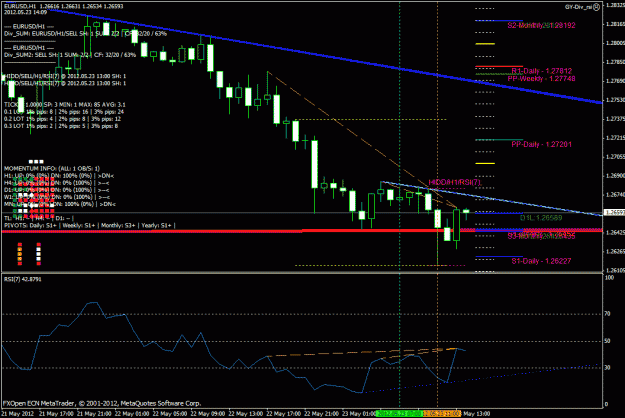The width and height of the screenshot is (625, 418).
Task: Click the yellow pivot segment near 1.2800
Action: point(485,44)
